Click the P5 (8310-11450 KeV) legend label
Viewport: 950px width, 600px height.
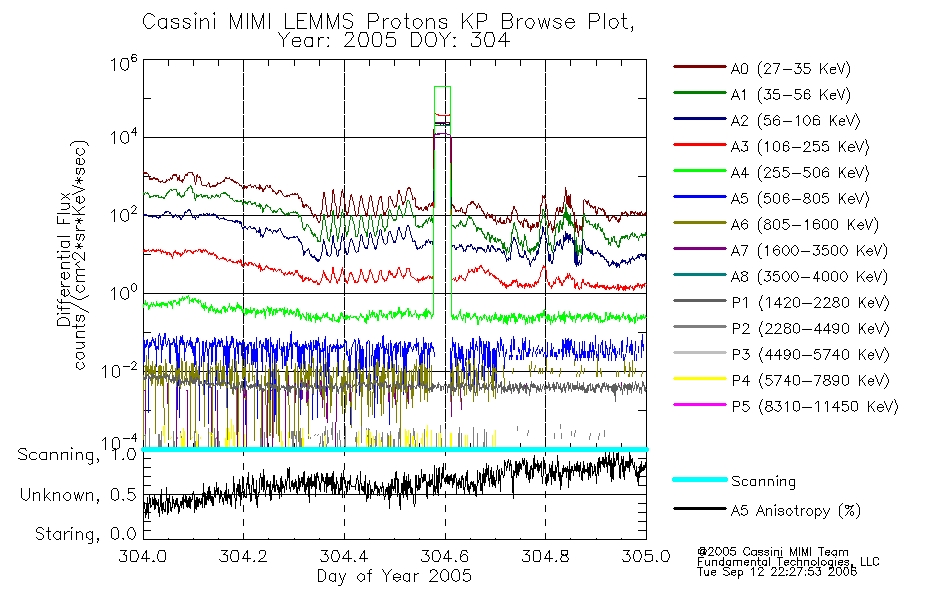(x=815, y=407)
